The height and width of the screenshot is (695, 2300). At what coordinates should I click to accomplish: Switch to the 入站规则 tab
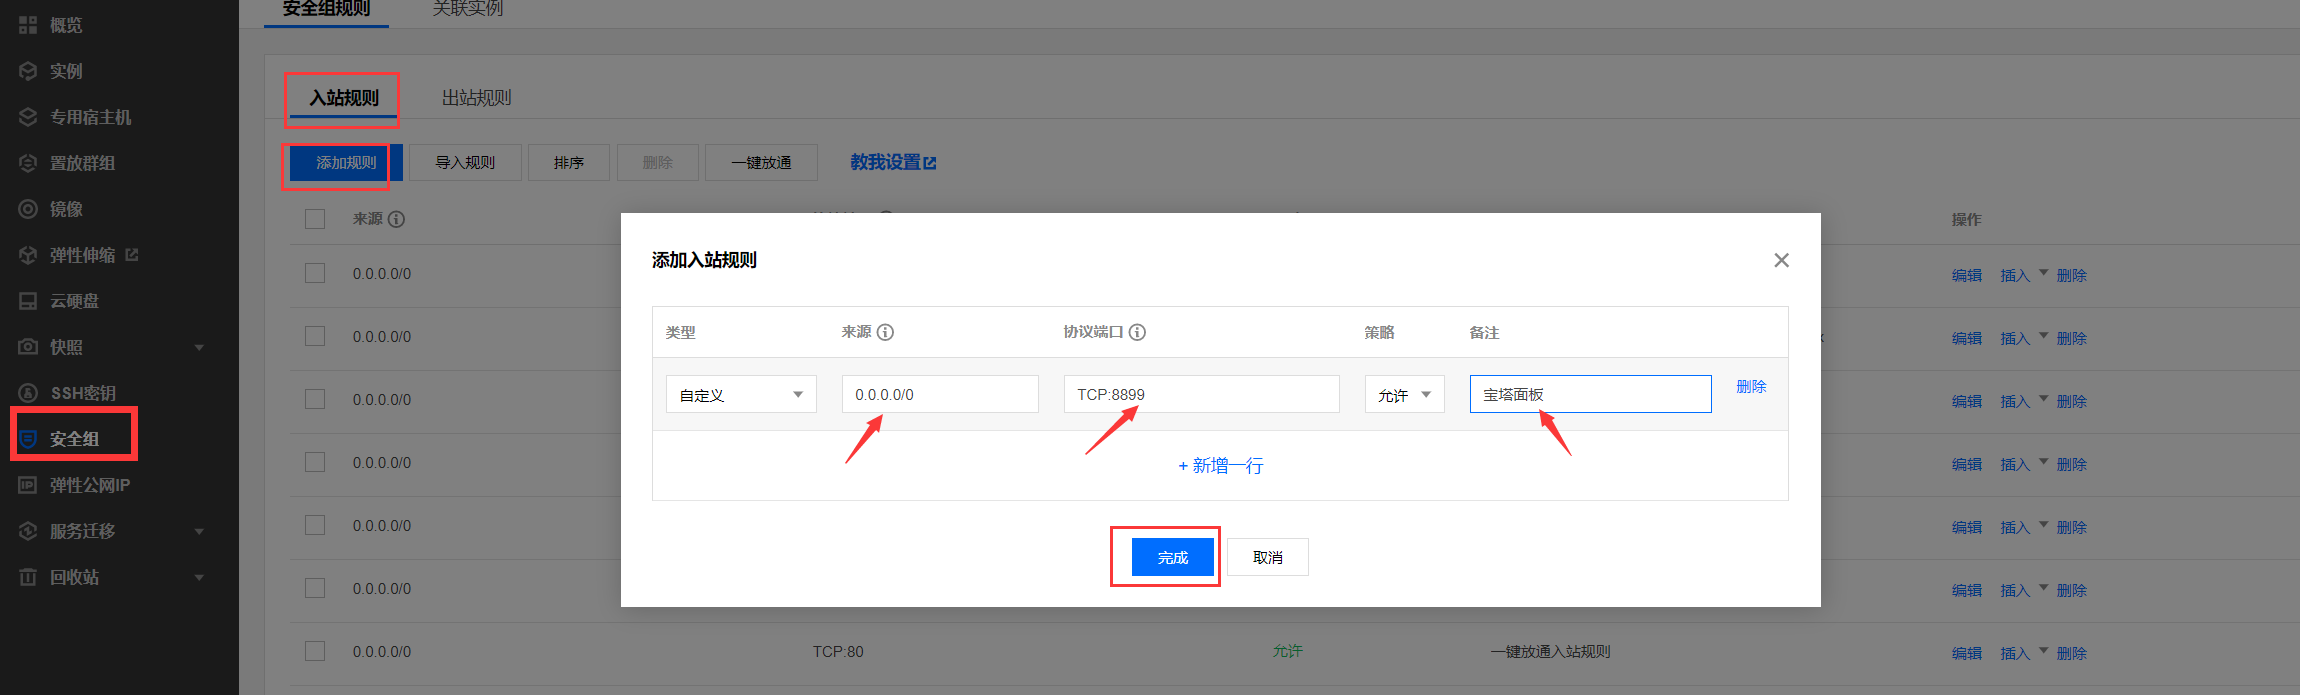(x=344, y=98)
